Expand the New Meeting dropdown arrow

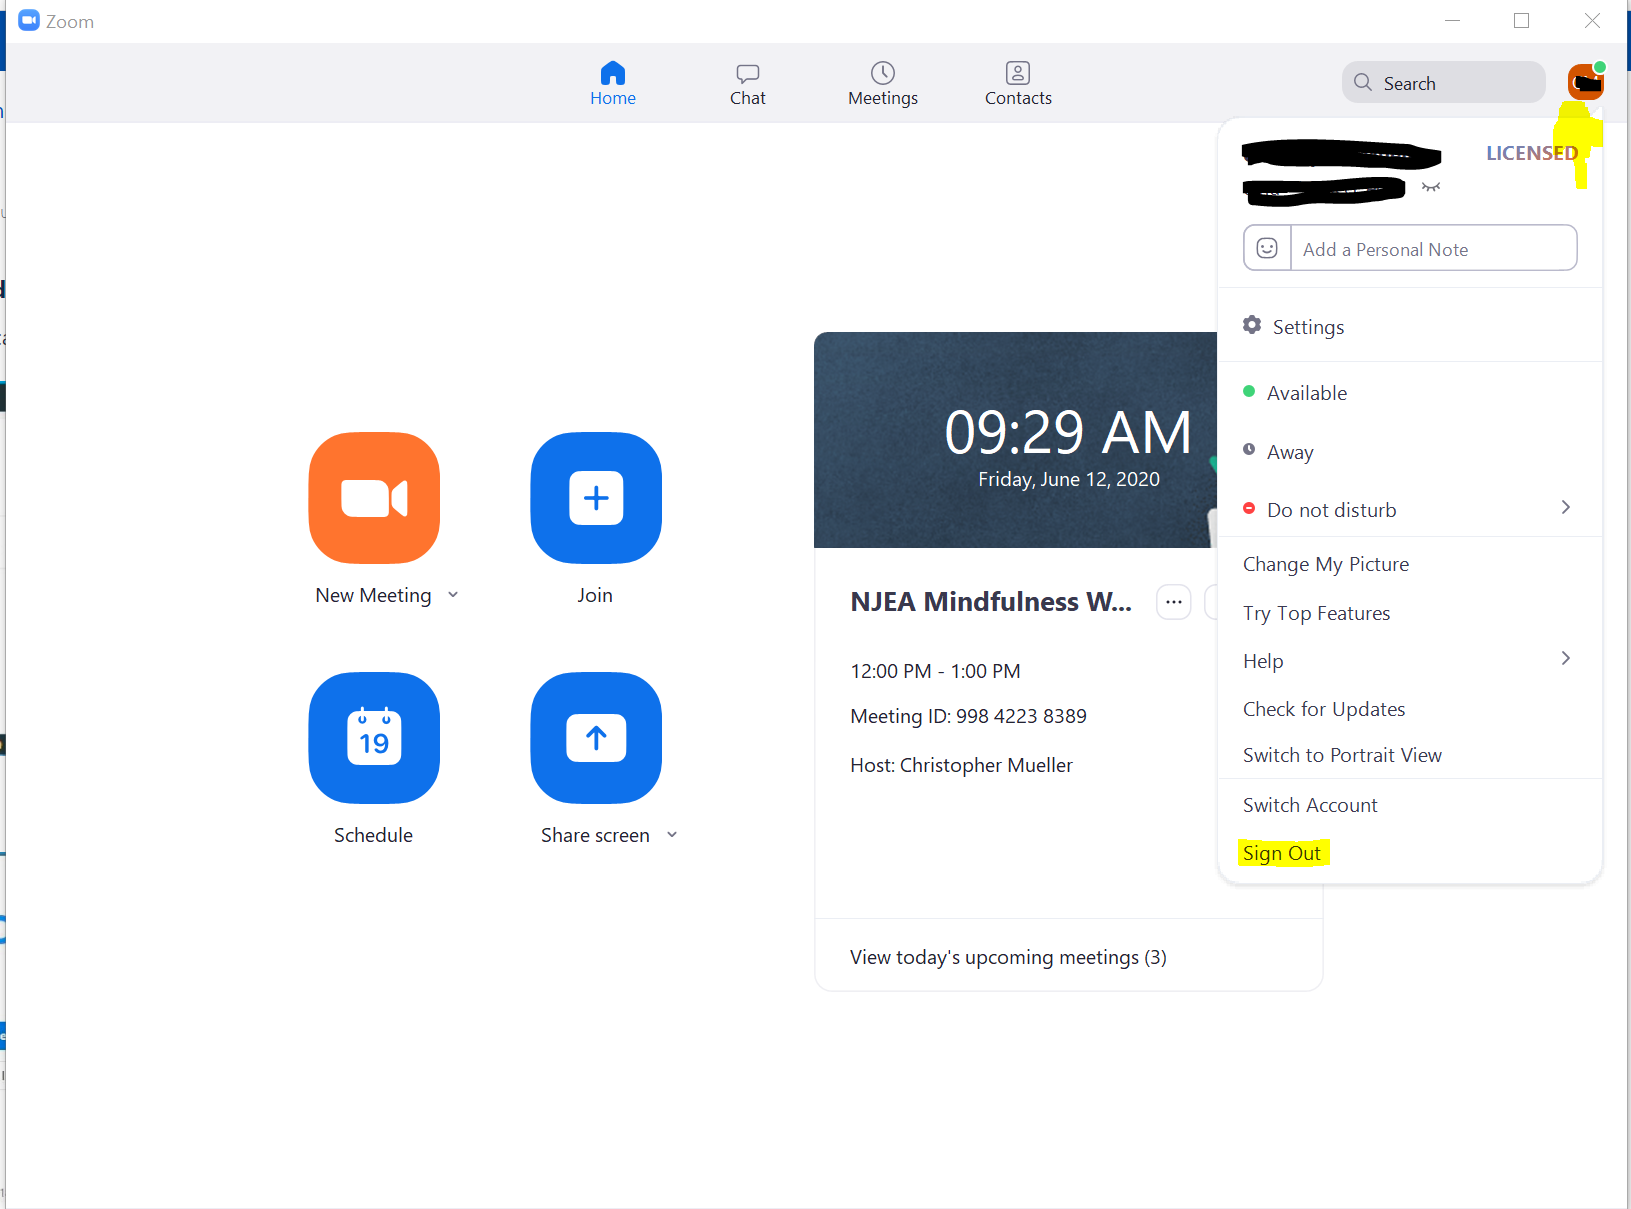[453, 595]
